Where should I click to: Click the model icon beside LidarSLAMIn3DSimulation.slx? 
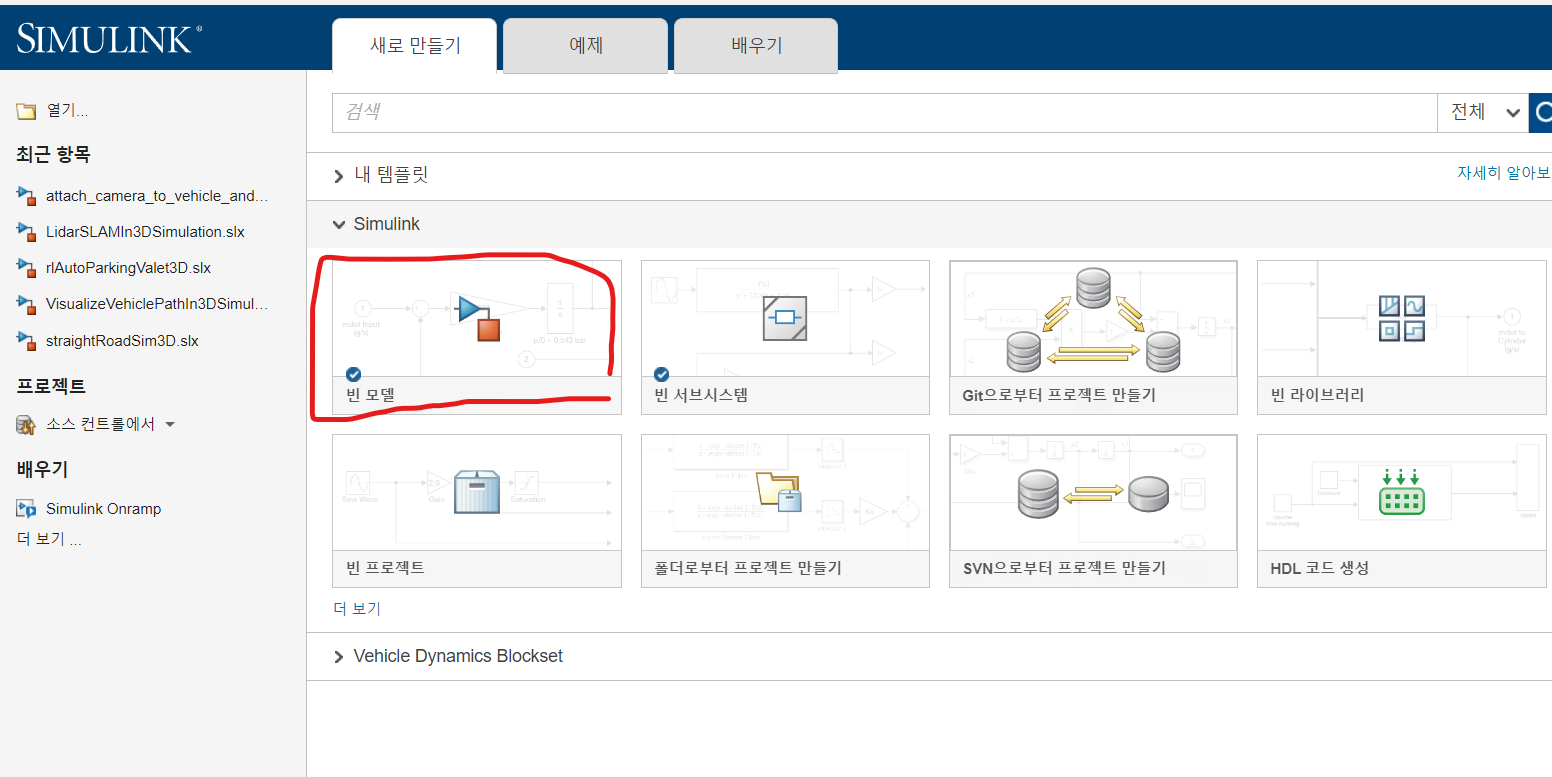point(26,232)
